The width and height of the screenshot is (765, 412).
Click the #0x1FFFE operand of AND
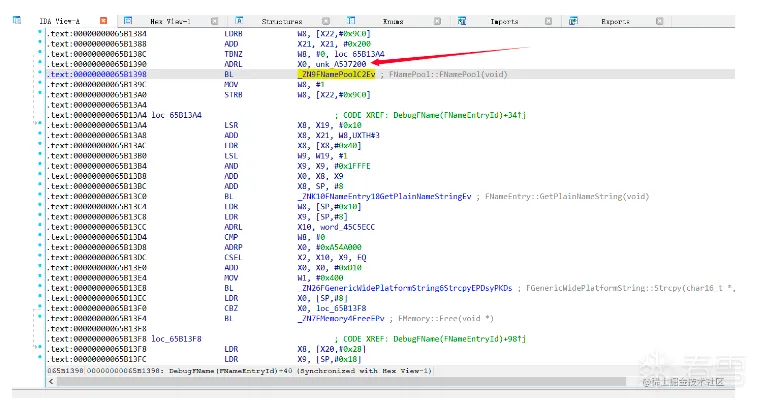[x=352, y=166]
